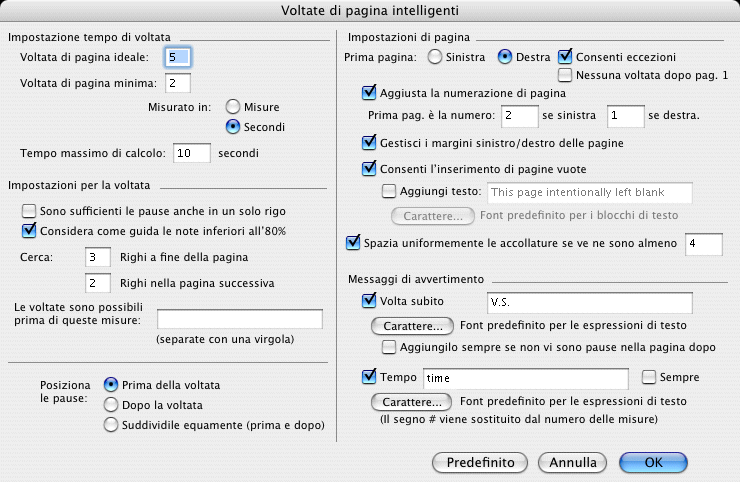740x482 pixels.
Task: Toggle Aggiusta la numerazione di pagina
Action: 367,93
